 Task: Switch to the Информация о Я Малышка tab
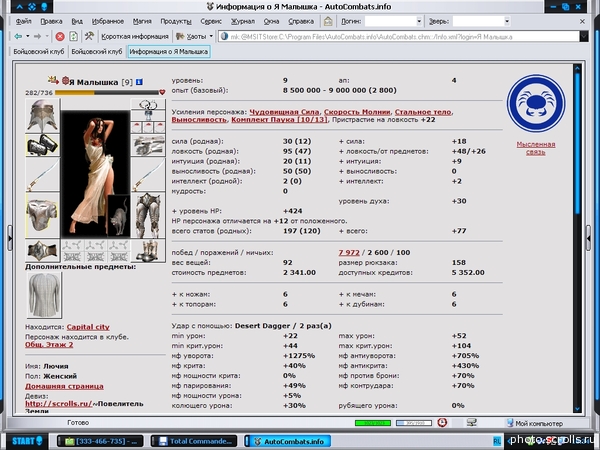point(169,52)
